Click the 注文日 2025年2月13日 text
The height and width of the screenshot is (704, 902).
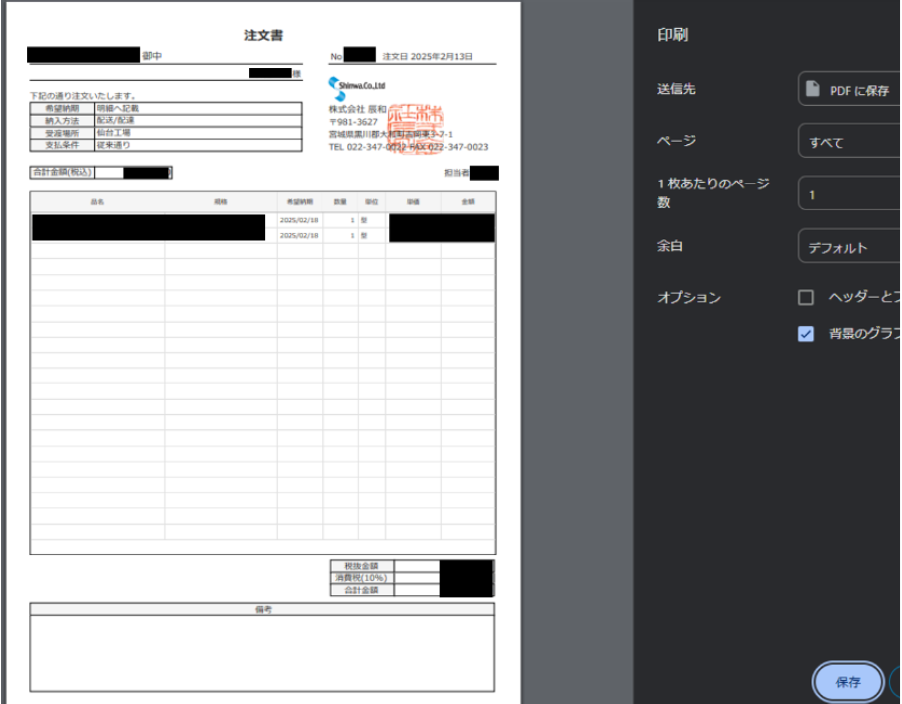427,57
